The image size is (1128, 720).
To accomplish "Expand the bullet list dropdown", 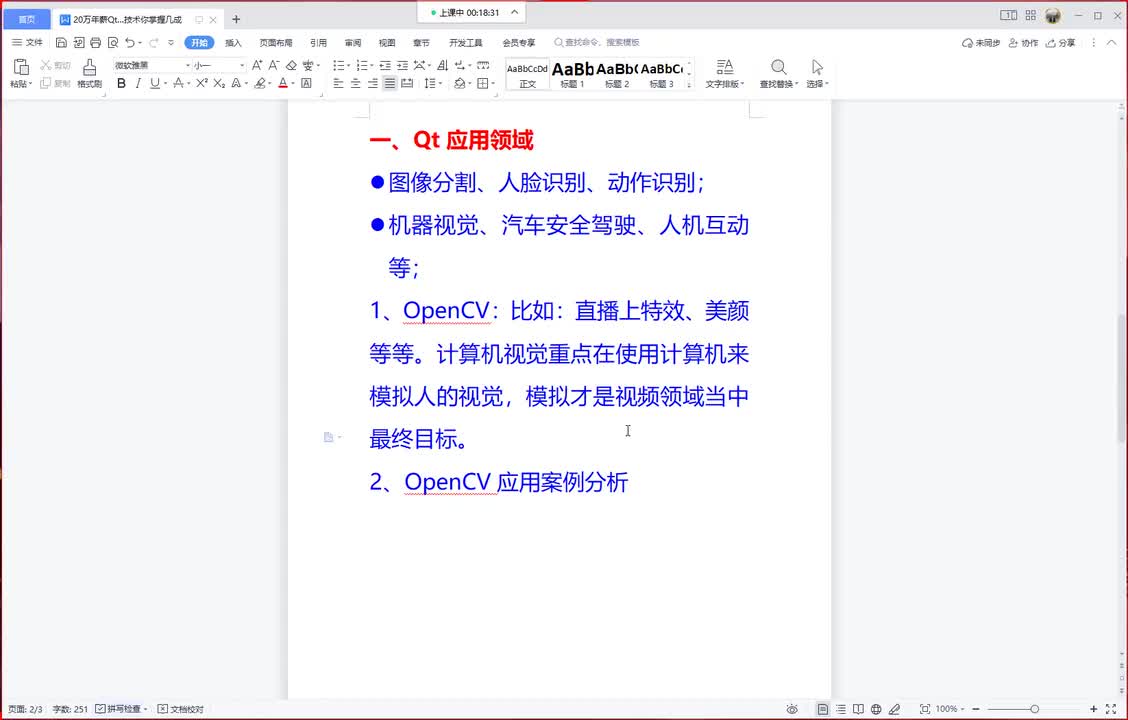I will coord(348,65).
